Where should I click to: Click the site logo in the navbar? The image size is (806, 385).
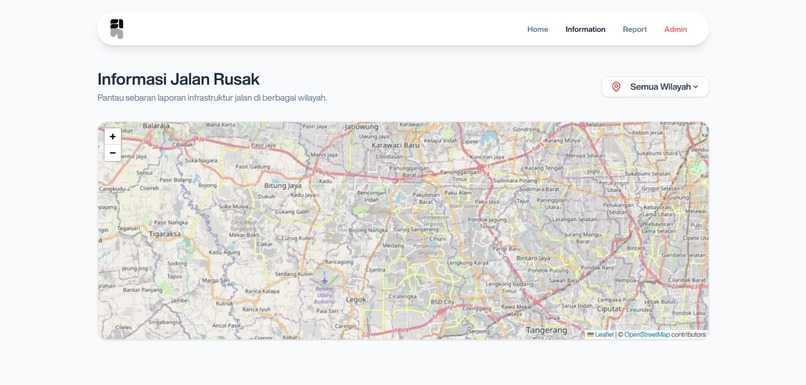117,29
